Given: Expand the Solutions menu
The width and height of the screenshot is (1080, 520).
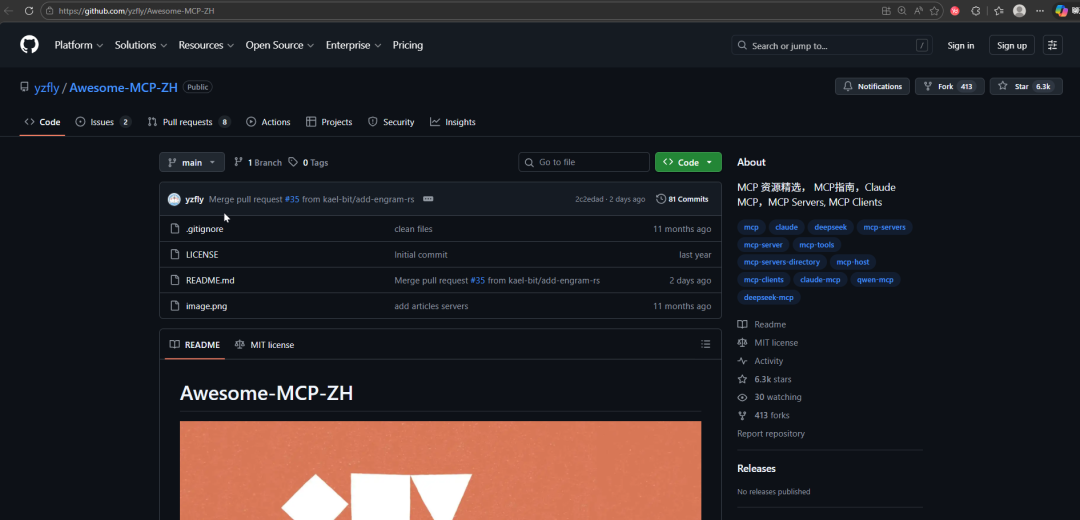Looking at the screenshot, I should point(141,45).
